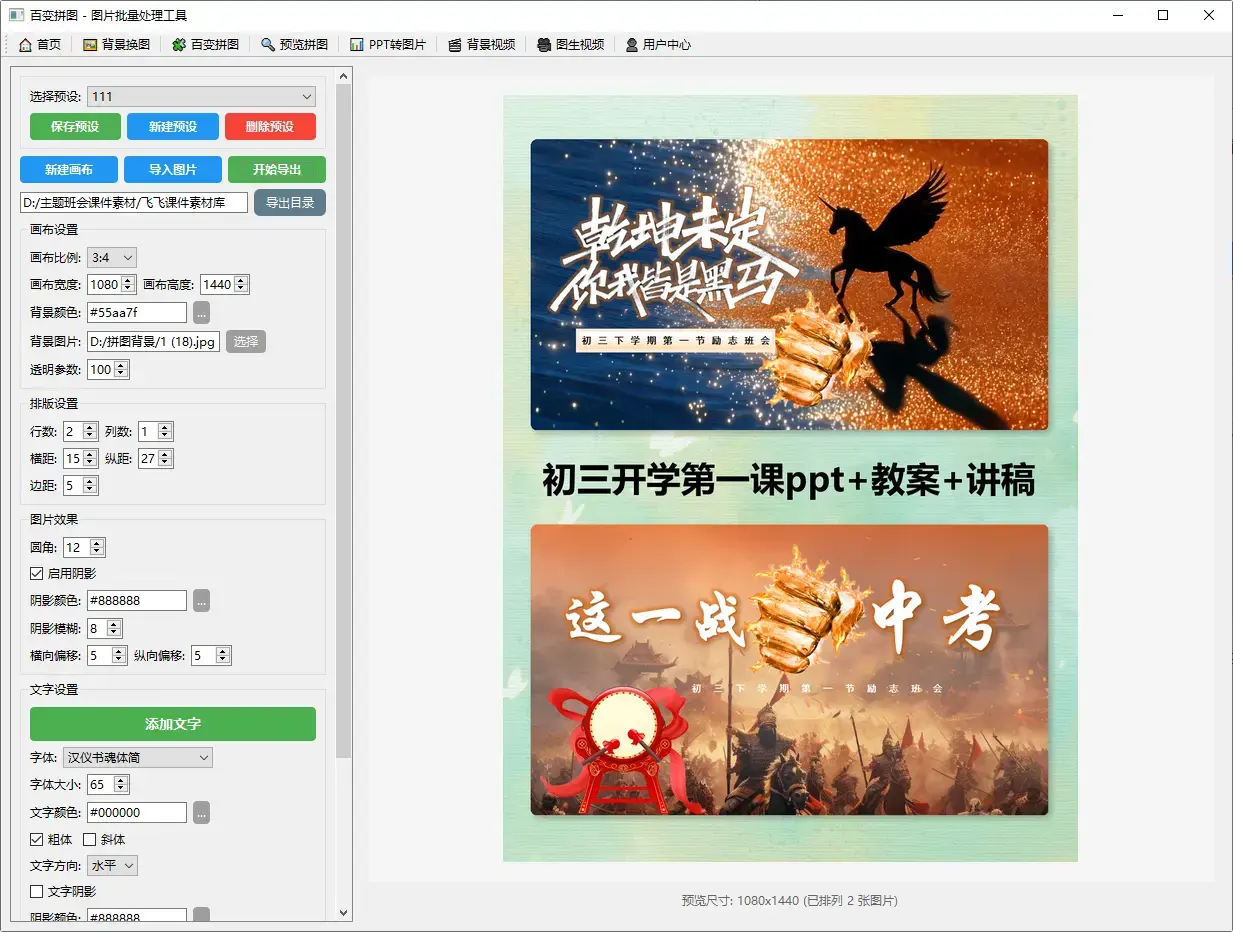Open the 背景换图 picture icon
Image resolution: width=1233 pixels, height=932 pixels.
[90, 45]
